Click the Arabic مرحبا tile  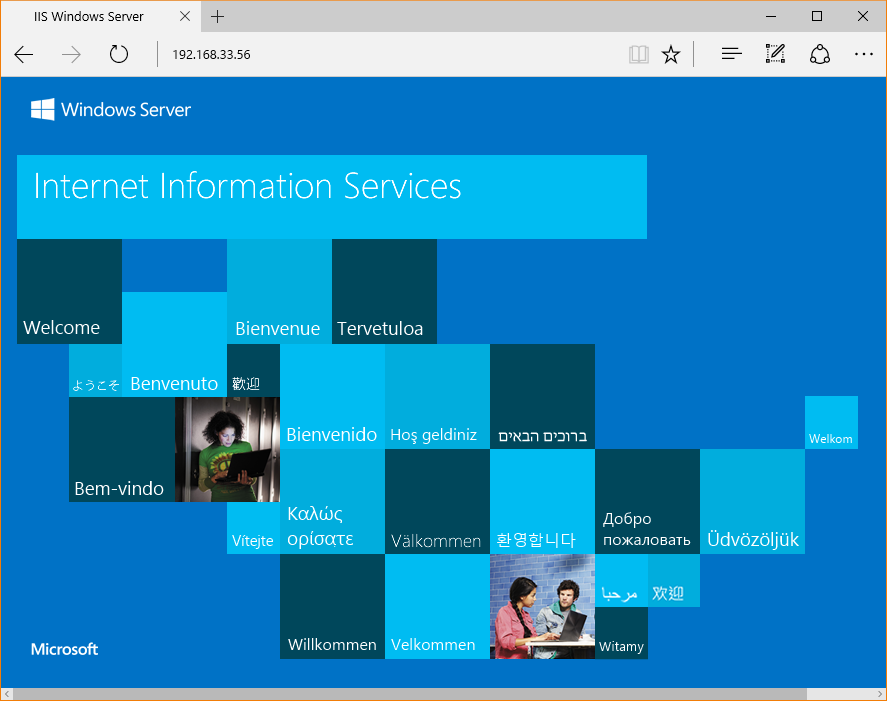tap(621, 580)
